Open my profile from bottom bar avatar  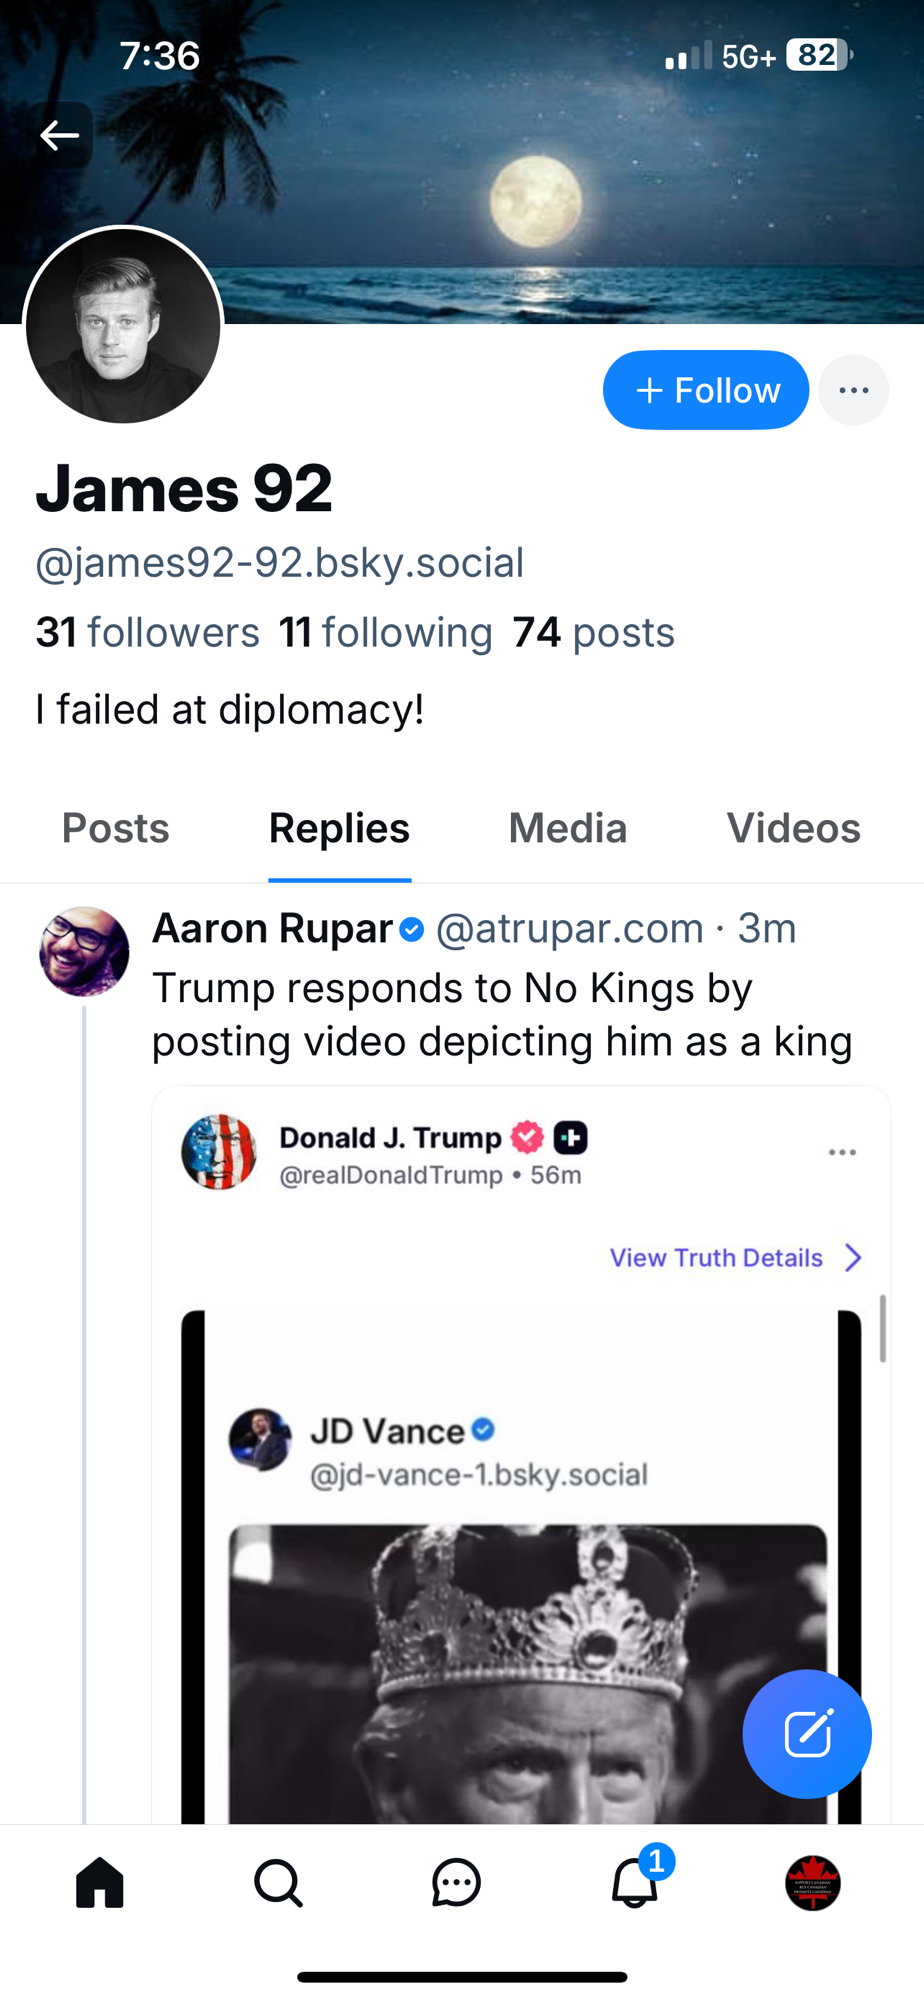coord(813,1883)
